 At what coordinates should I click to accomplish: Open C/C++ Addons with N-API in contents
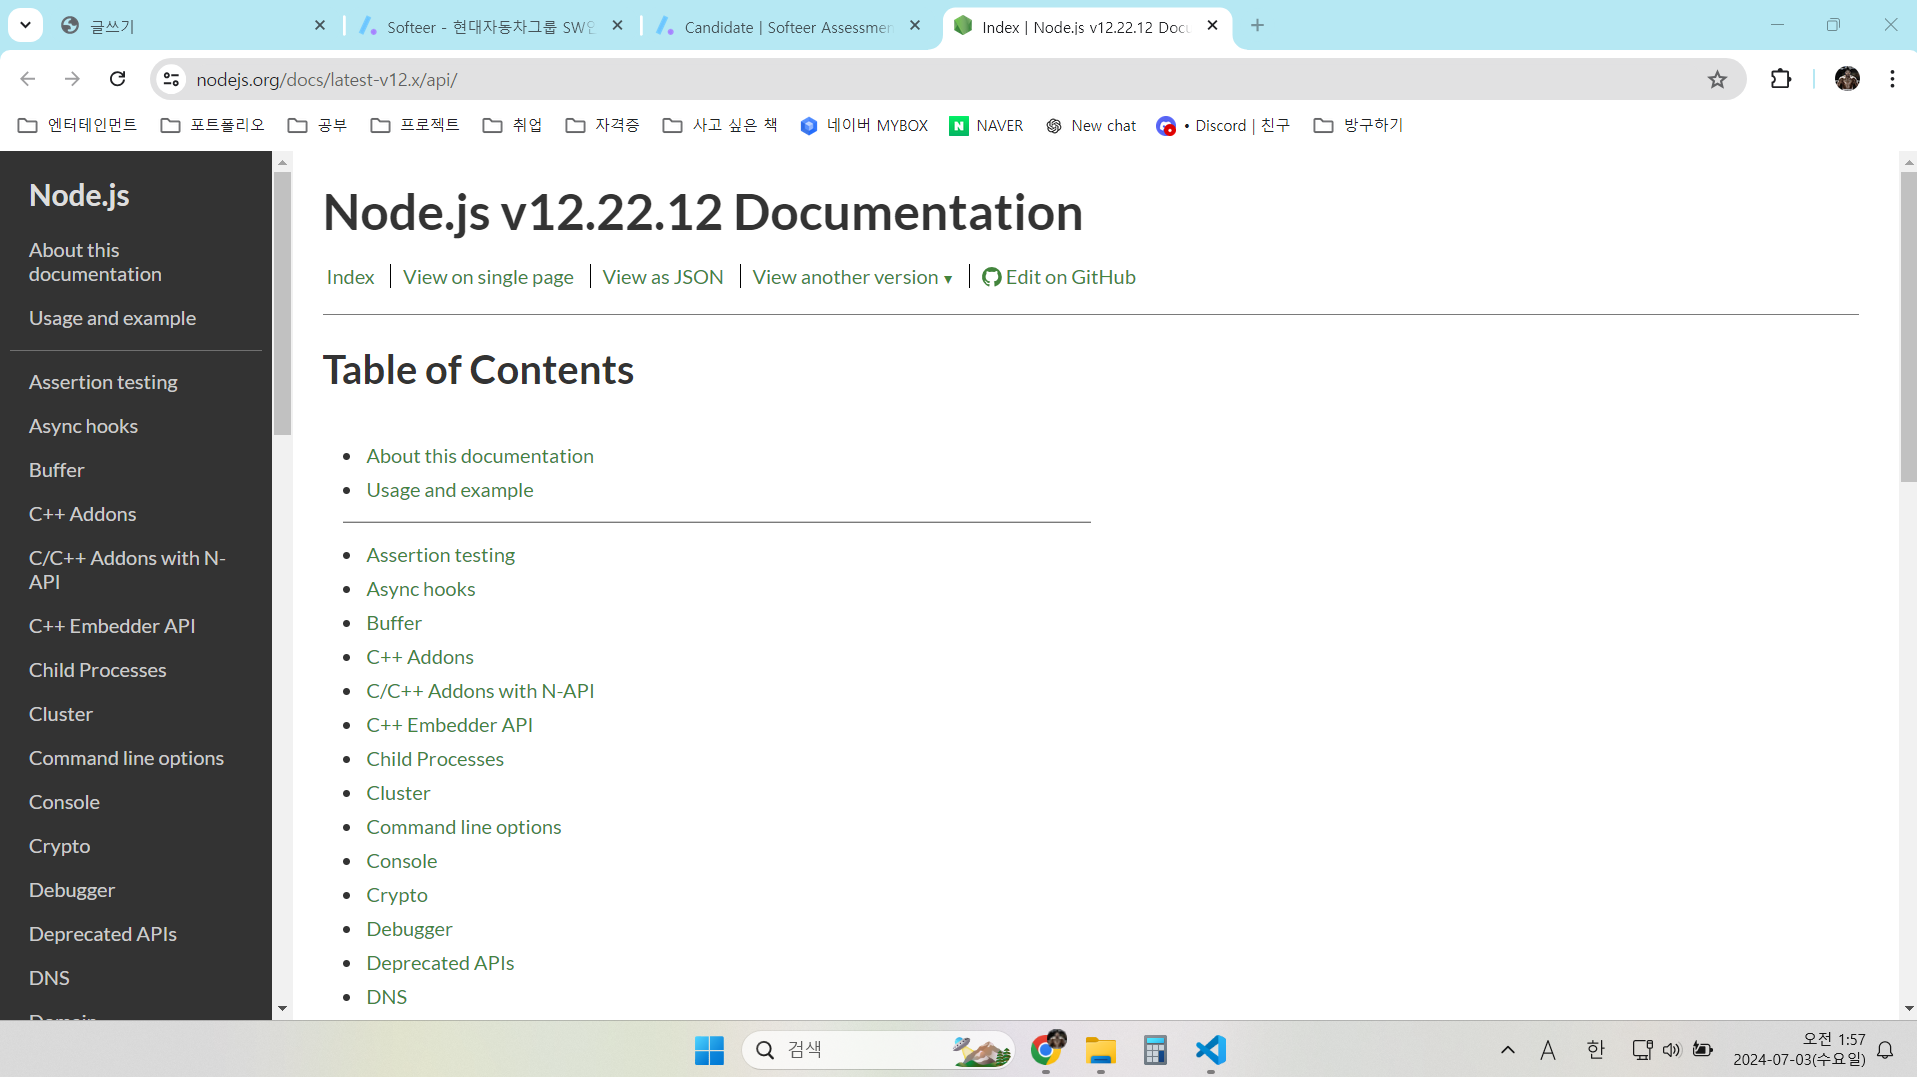coord(480,691)
